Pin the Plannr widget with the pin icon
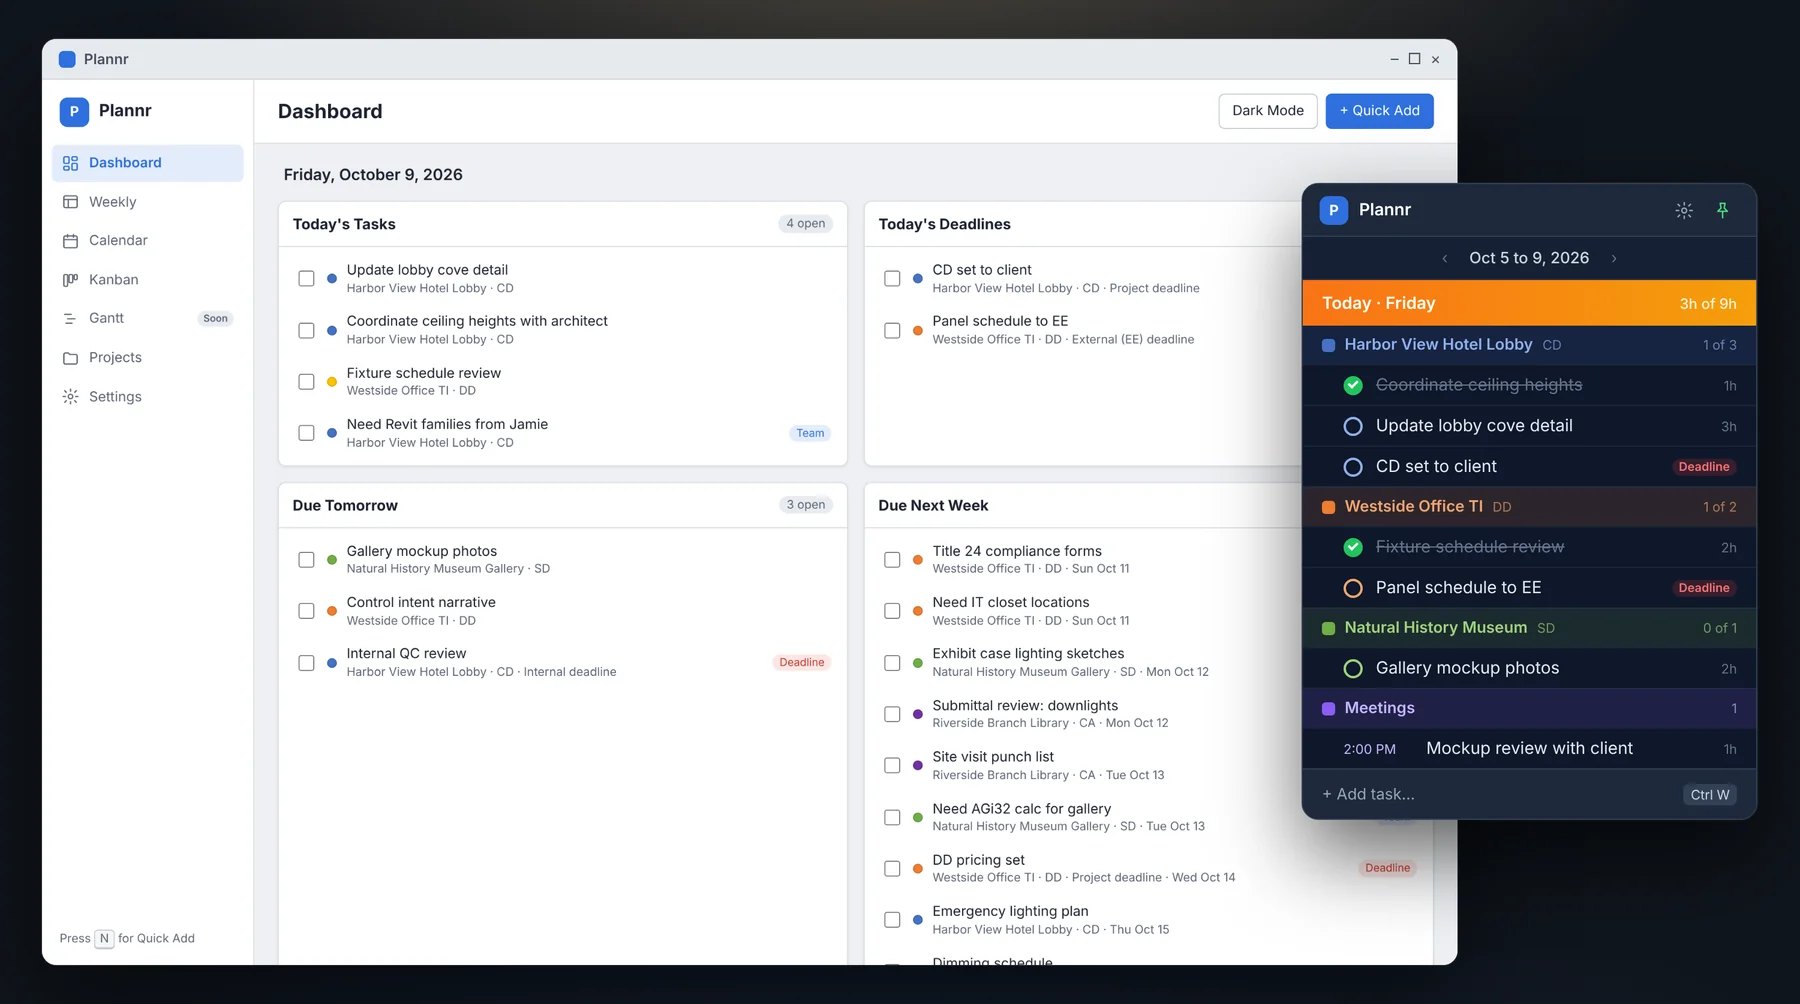The height and width of the screenshot is (1004, 1800). 1722,210
